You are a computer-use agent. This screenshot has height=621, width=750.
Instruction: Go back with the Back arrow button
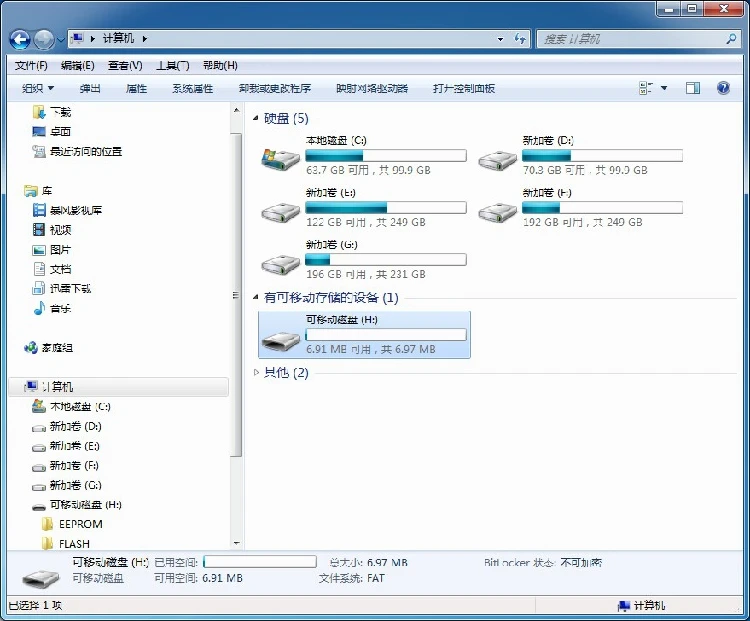[20, 39]
